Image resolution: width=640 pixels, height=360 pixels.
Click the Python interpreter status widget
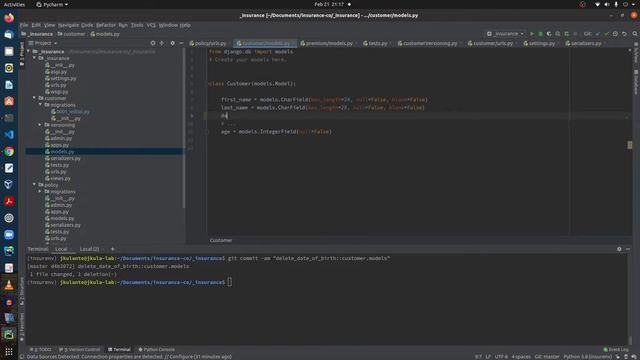(589, 357)
